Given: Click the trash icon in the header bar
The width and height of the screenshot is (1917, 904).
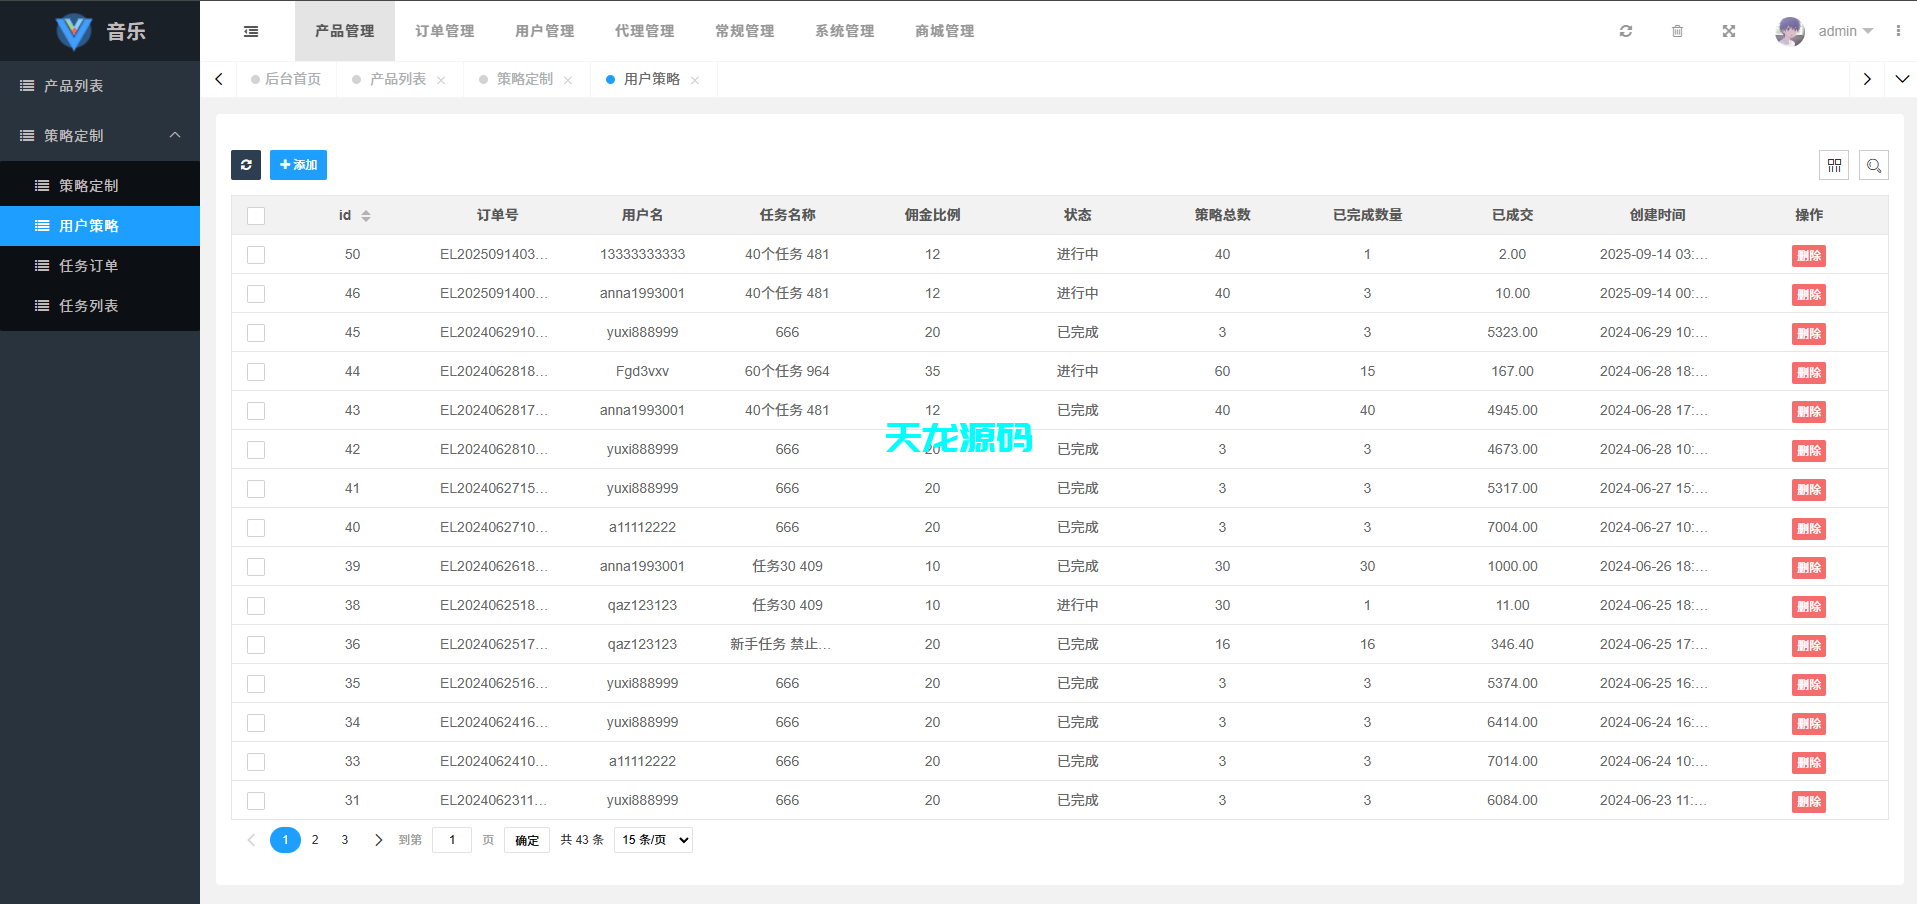Looking at the screenshot, I should click(x=1677, y=31).
